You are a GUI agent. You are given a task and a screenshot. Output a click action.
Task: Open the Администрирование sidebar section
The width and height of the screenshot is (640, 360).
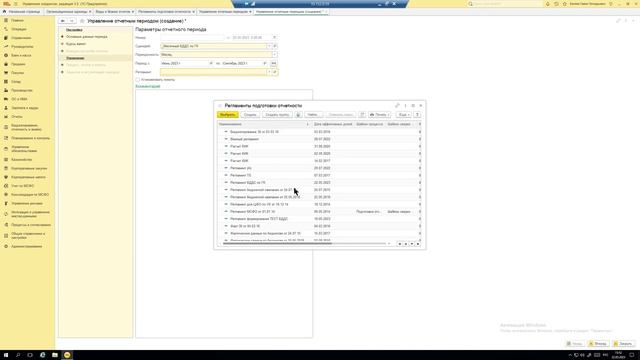click(27, 246)
